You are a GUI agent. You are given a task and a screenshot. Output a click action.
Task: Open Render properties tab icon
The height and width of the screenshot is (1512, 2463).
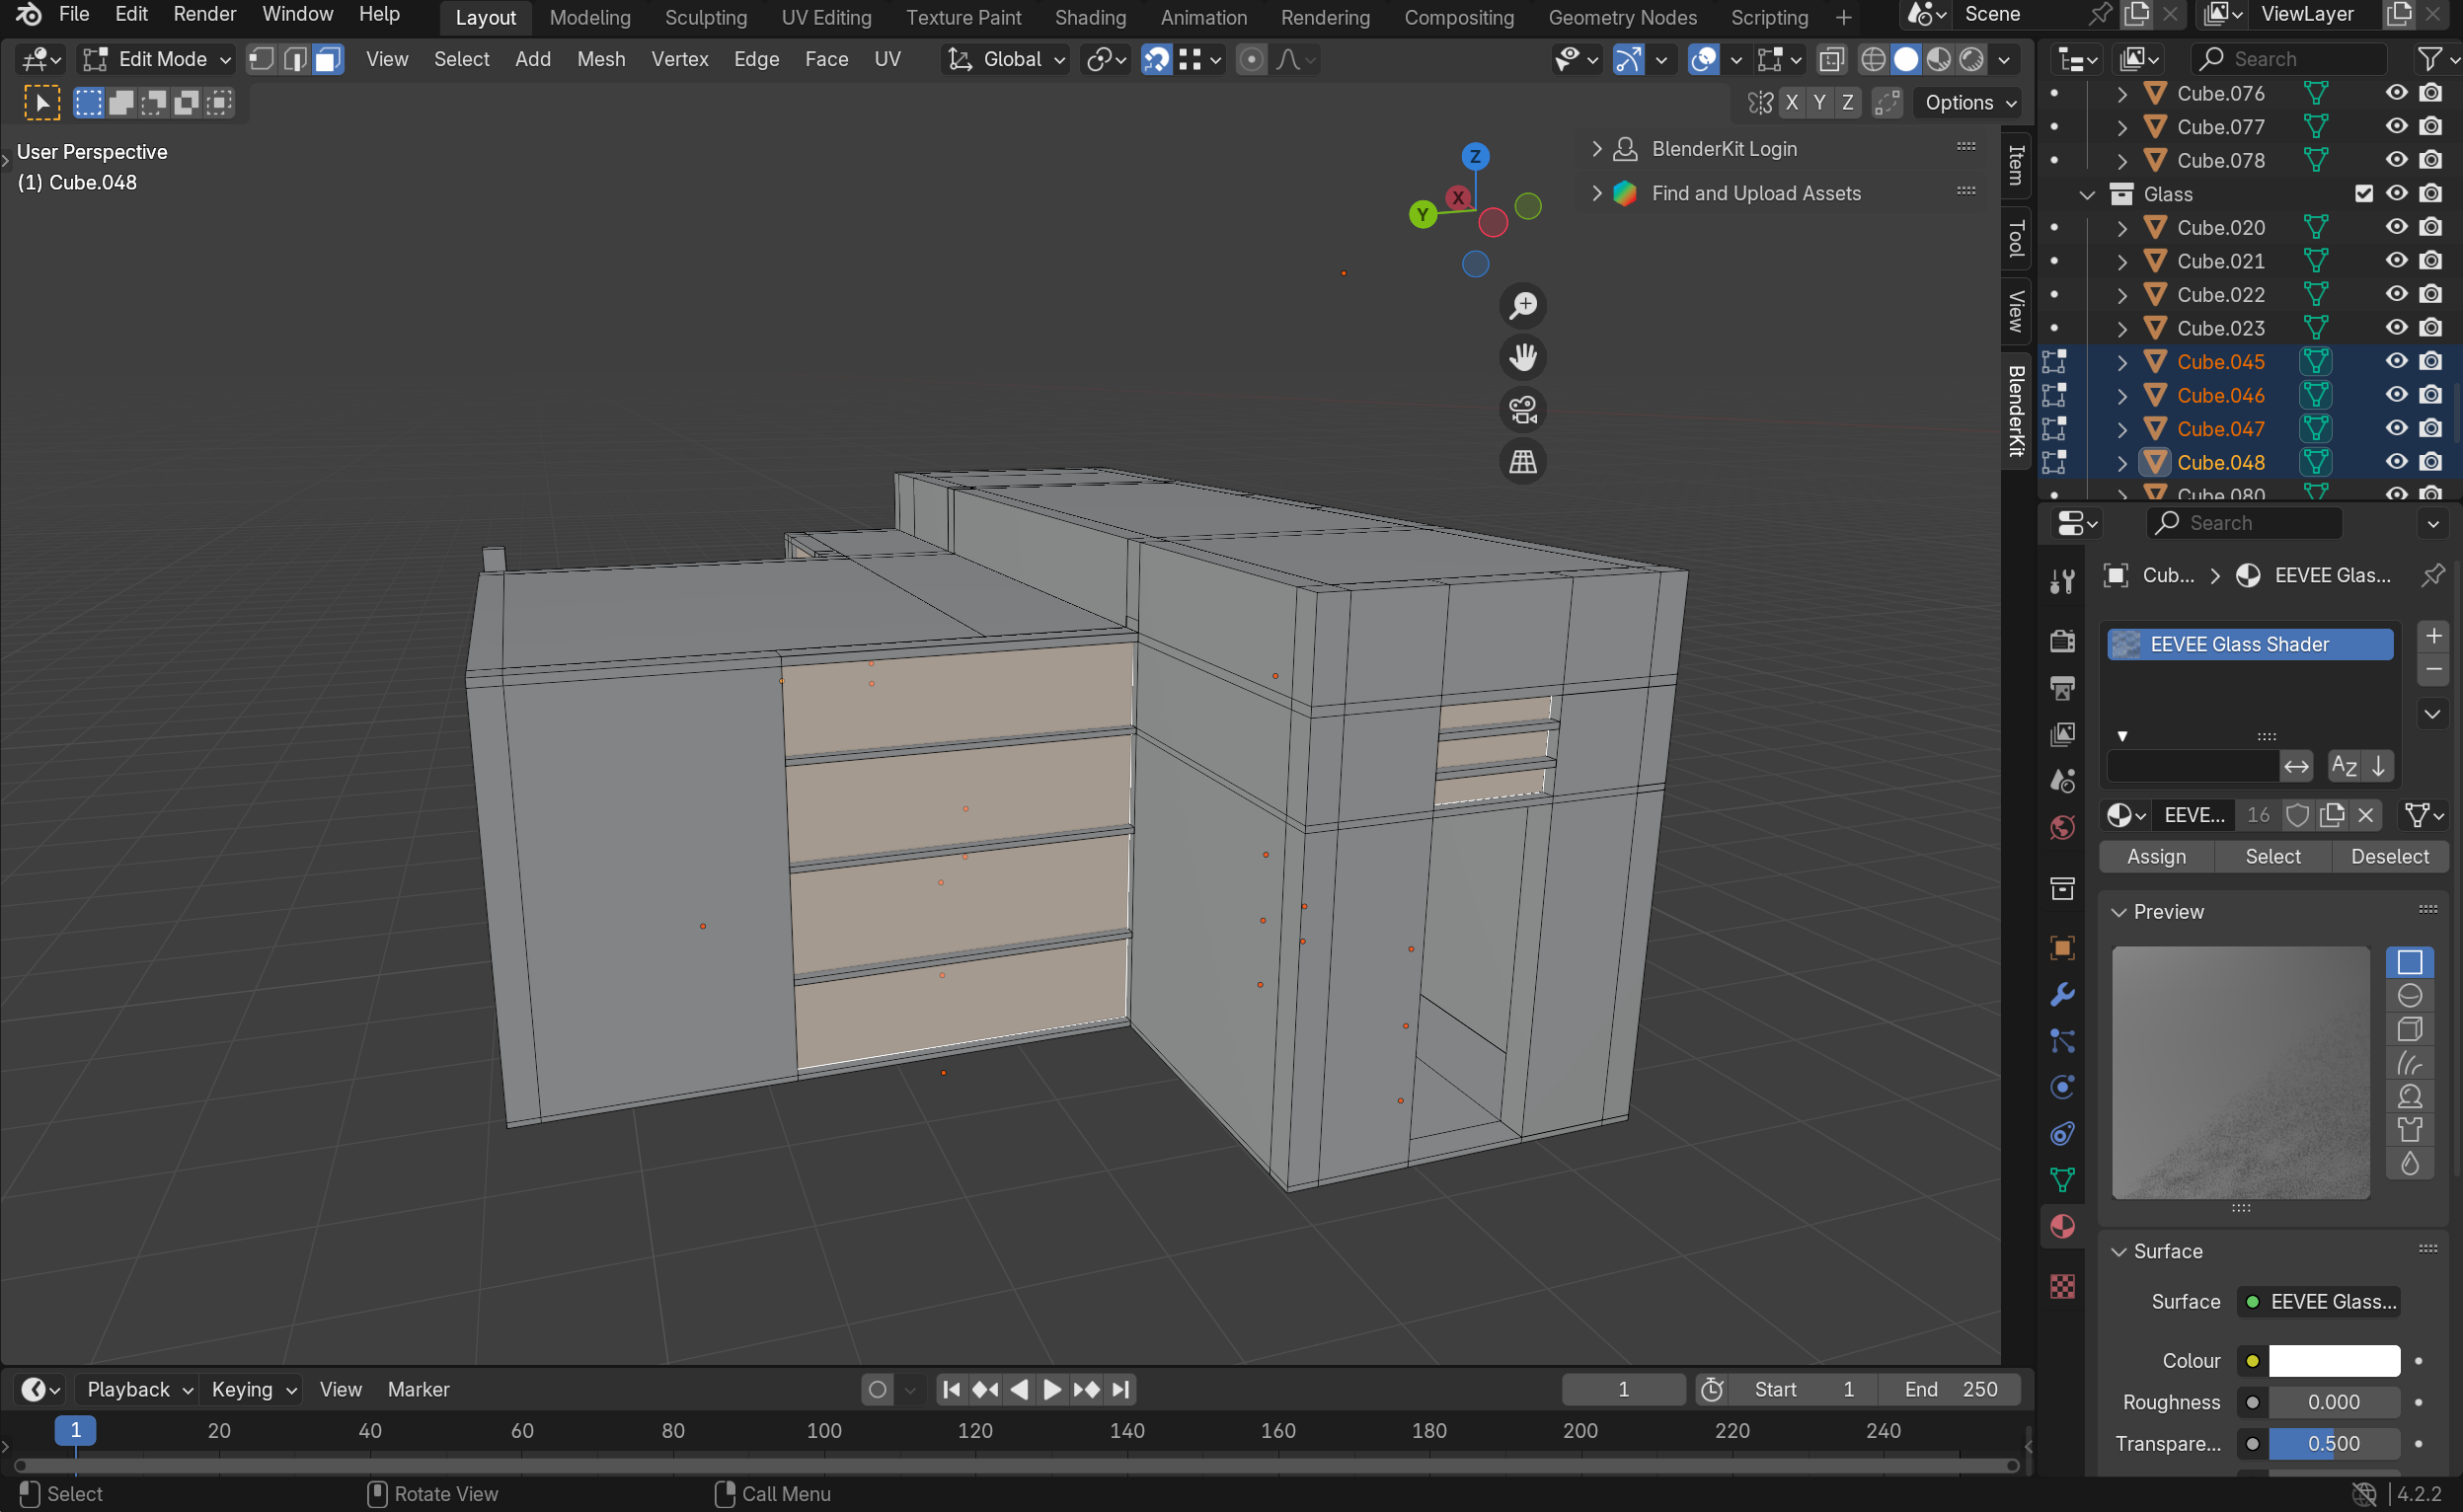point(2062,640)
